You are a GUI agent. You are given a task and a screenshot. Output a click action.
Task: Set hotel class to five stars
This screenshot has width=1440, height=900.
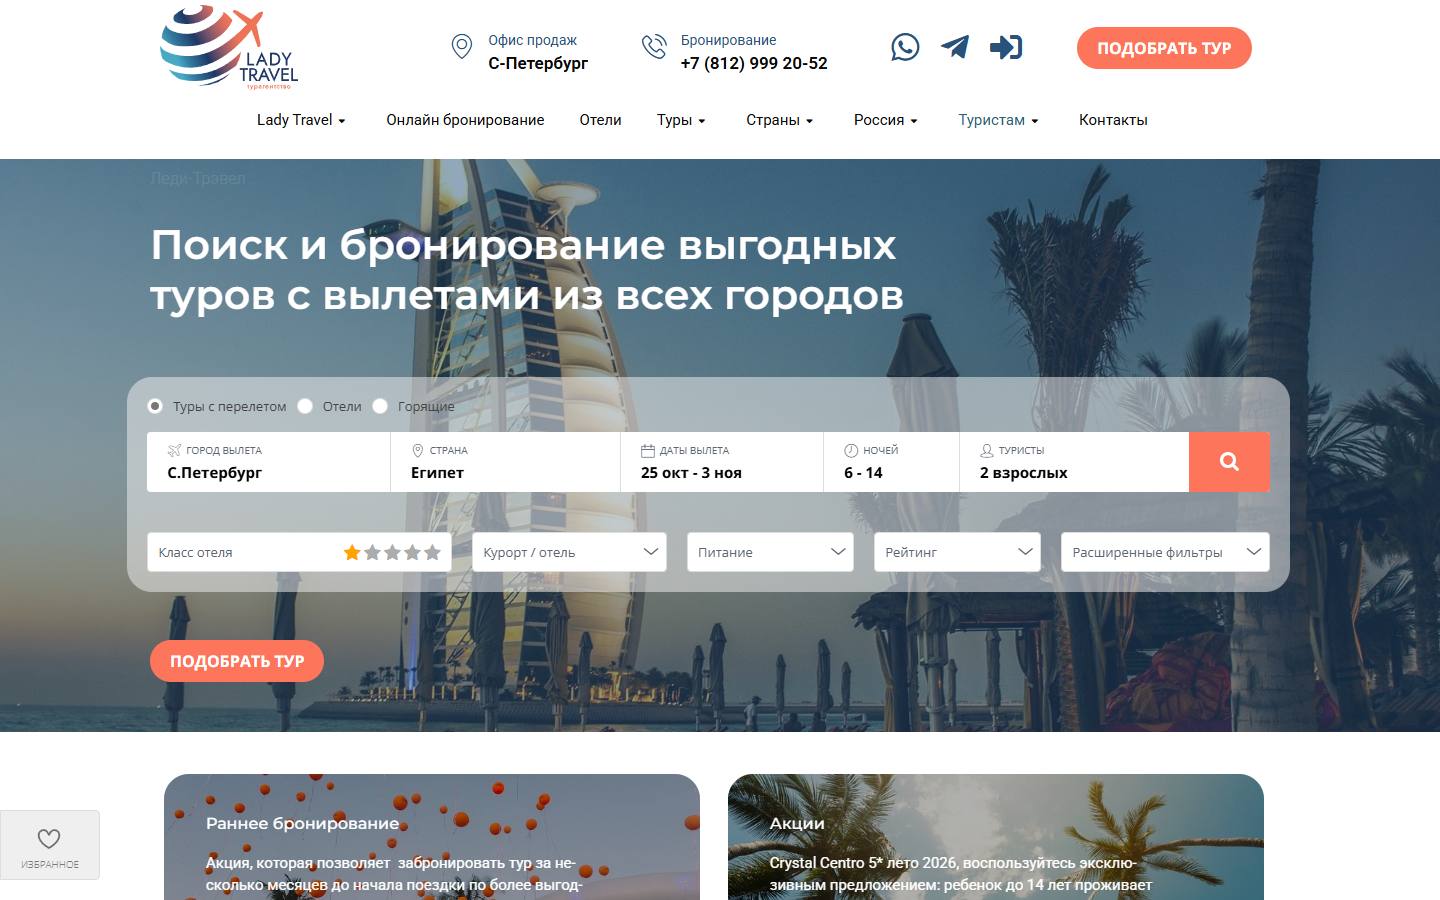432,552
